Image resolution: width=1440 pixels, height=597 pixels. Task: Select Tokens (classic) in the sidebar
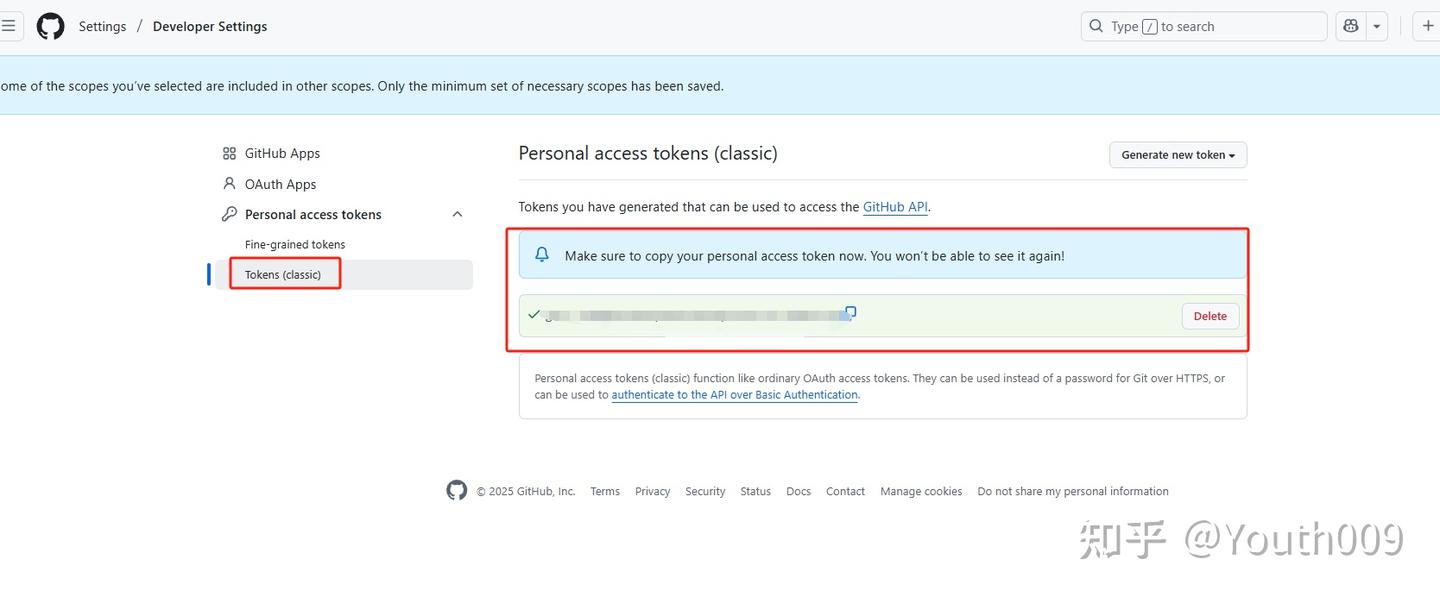coord(283,274)
